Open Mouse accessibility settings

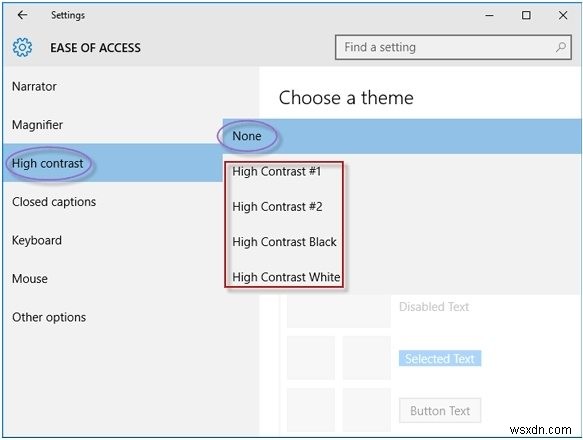click(x=30, y=279)
